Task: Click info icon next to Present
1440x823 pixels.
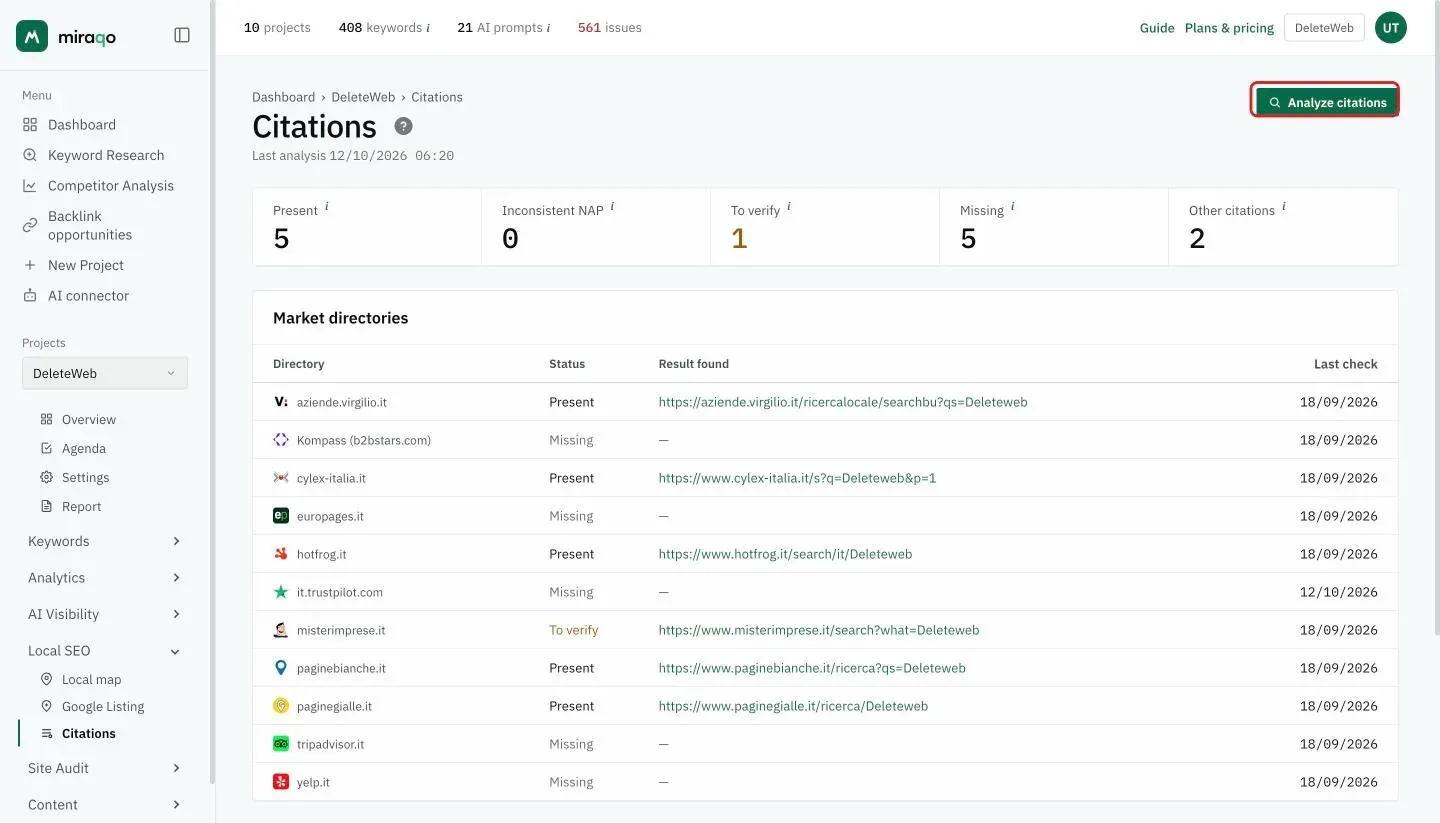Action: (x=327, y=207)
